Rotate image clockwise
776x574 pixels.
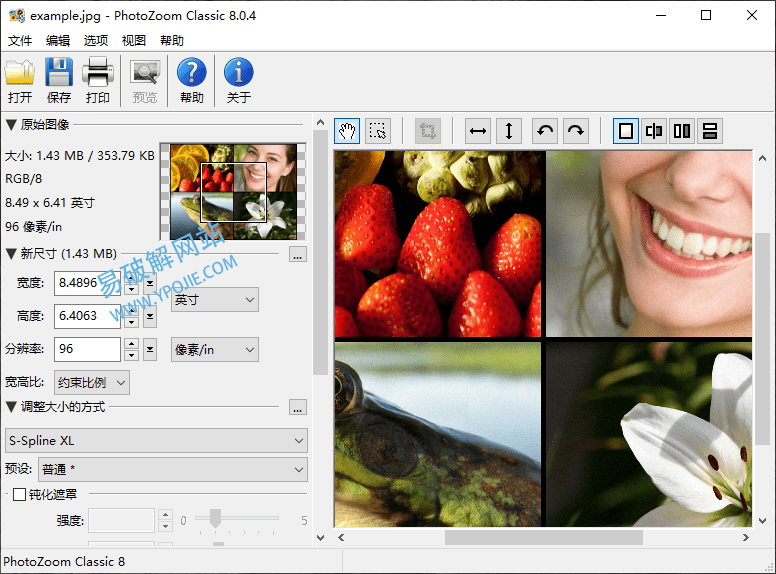576,131
